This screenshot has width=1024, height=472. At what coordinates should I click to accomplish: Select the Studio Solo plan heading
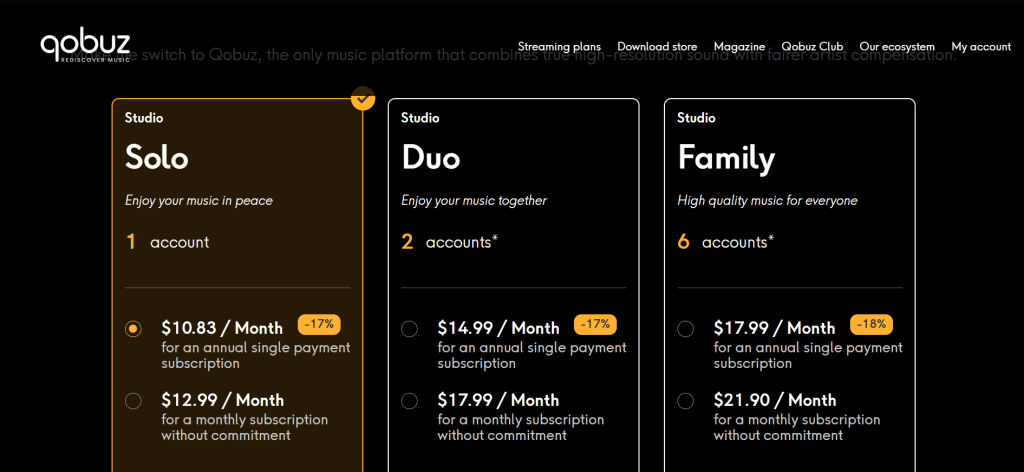pos(157,157)
